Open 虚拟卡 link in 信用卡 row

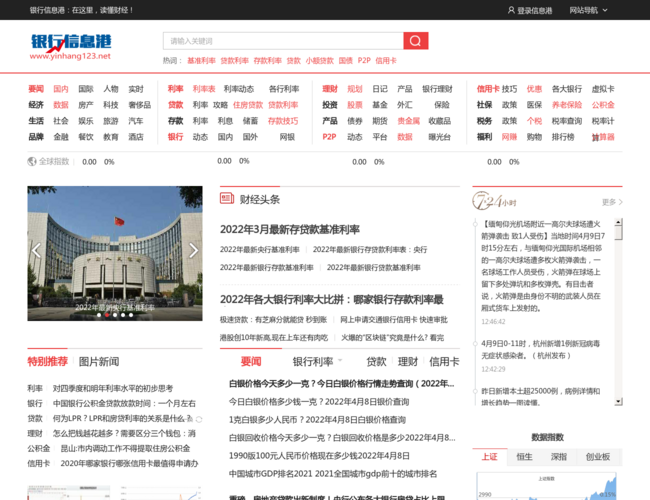click(x=603, y=89)
